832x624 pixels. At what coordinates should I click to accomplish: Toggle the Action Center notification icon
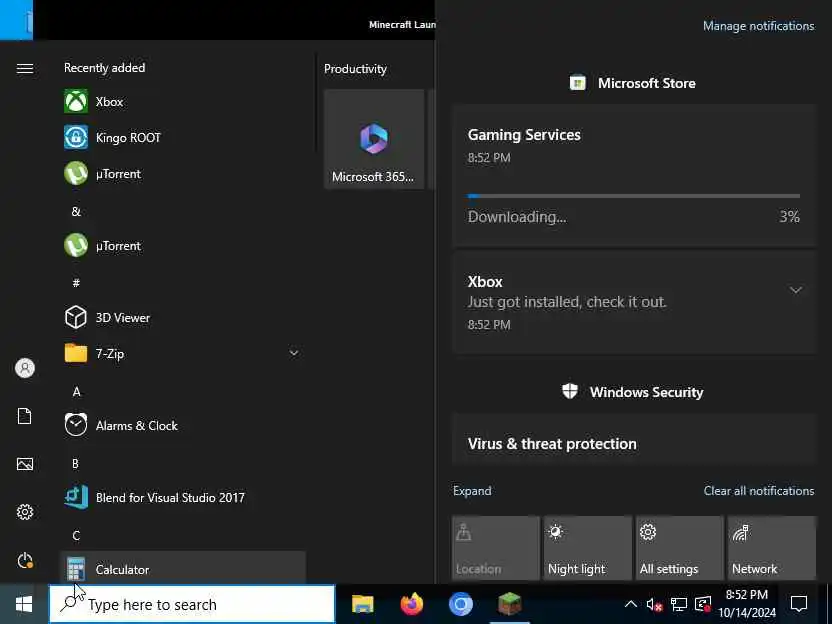tap(799, 604)
